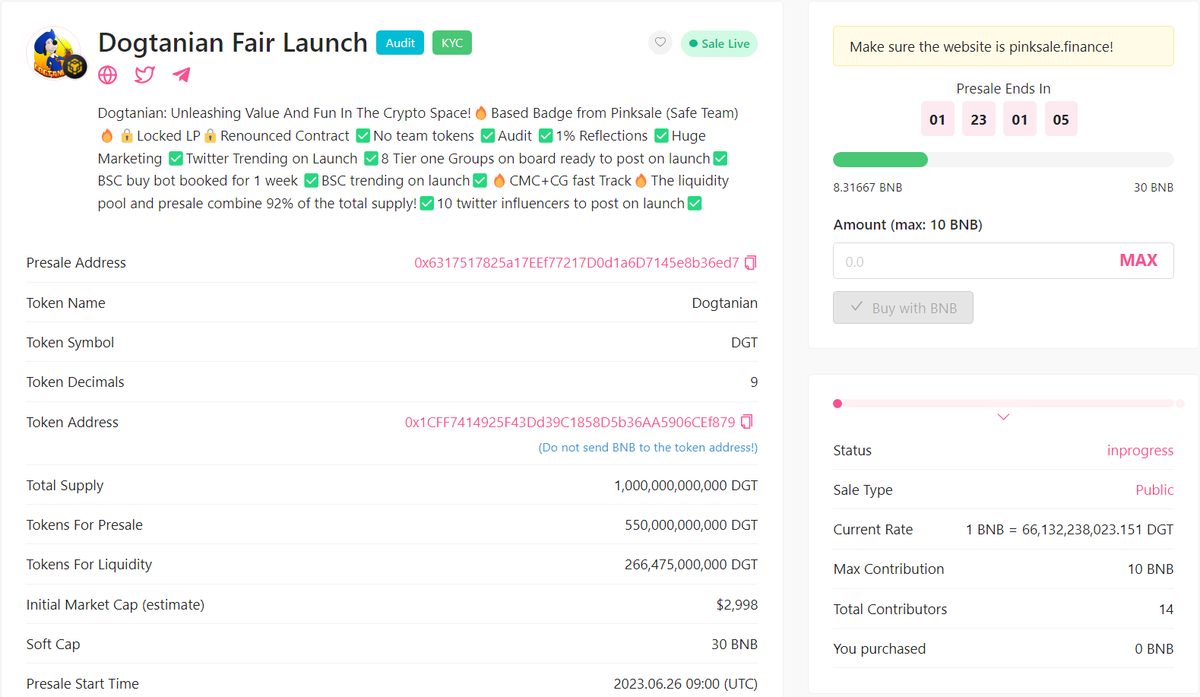Open the Dogtanian Twitter icon
This screenshot has width=1200, height=697.
pyautogui.click(x=144, y=75)
